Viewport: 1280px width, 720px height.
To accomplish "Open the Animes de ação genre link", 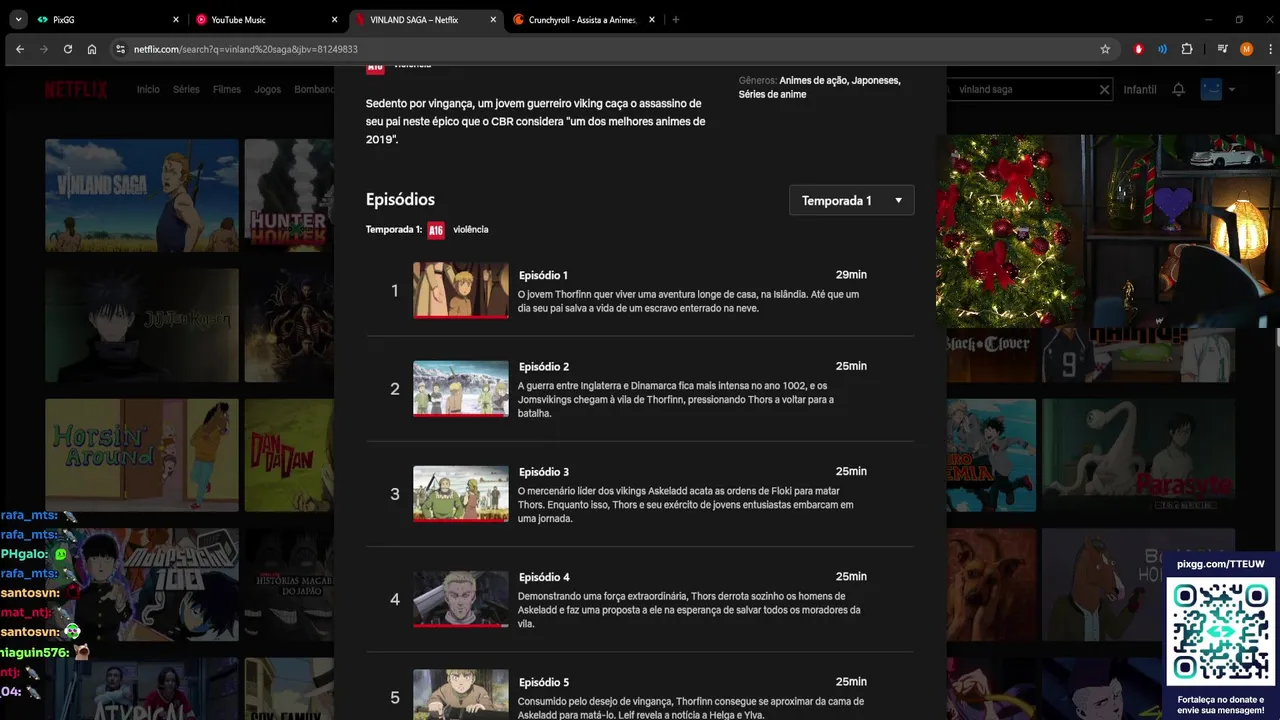I will 813,80.
